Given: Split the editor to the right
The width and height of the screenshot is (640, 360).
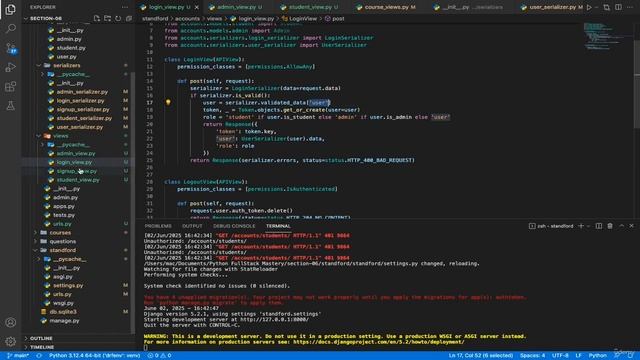Looking at the screenshot, I should (x=618, y=7).
